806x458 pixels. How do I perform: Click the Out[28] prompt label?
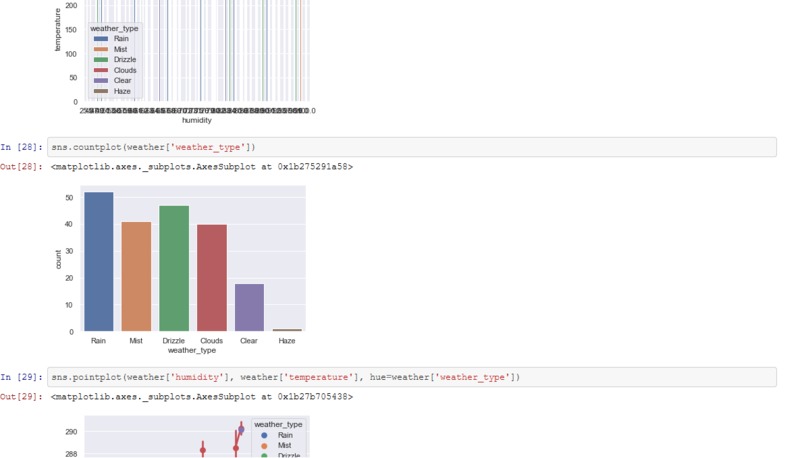coord(22,167)
